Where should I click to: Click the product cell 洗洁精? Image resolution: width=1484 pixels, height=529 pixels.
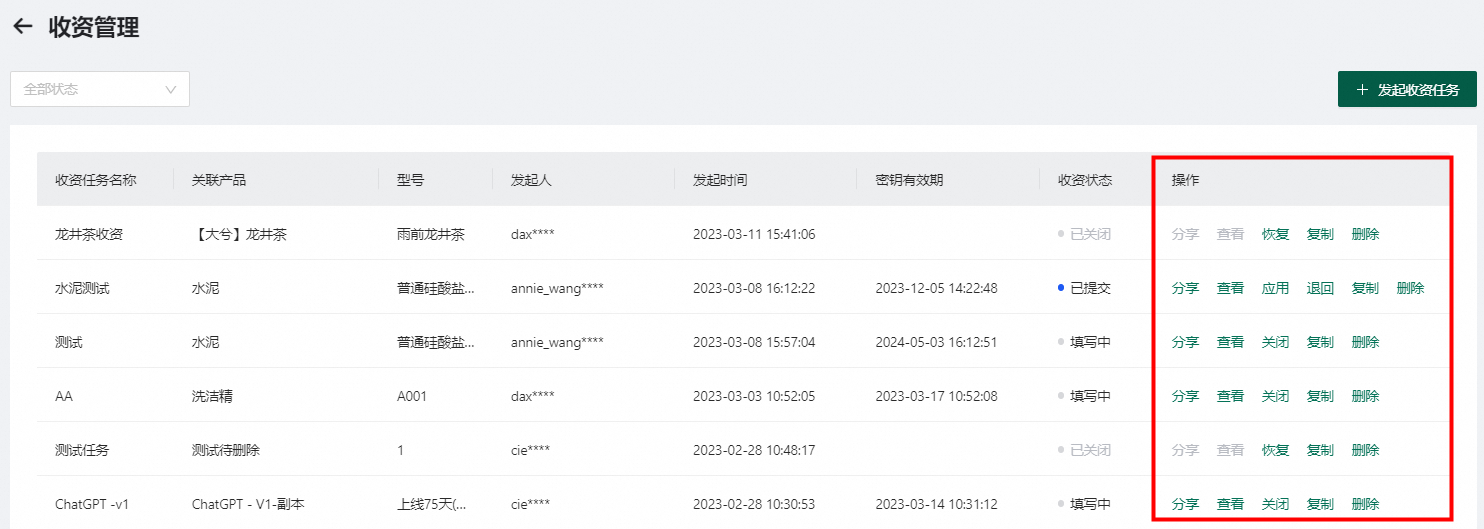pos(212,396)
